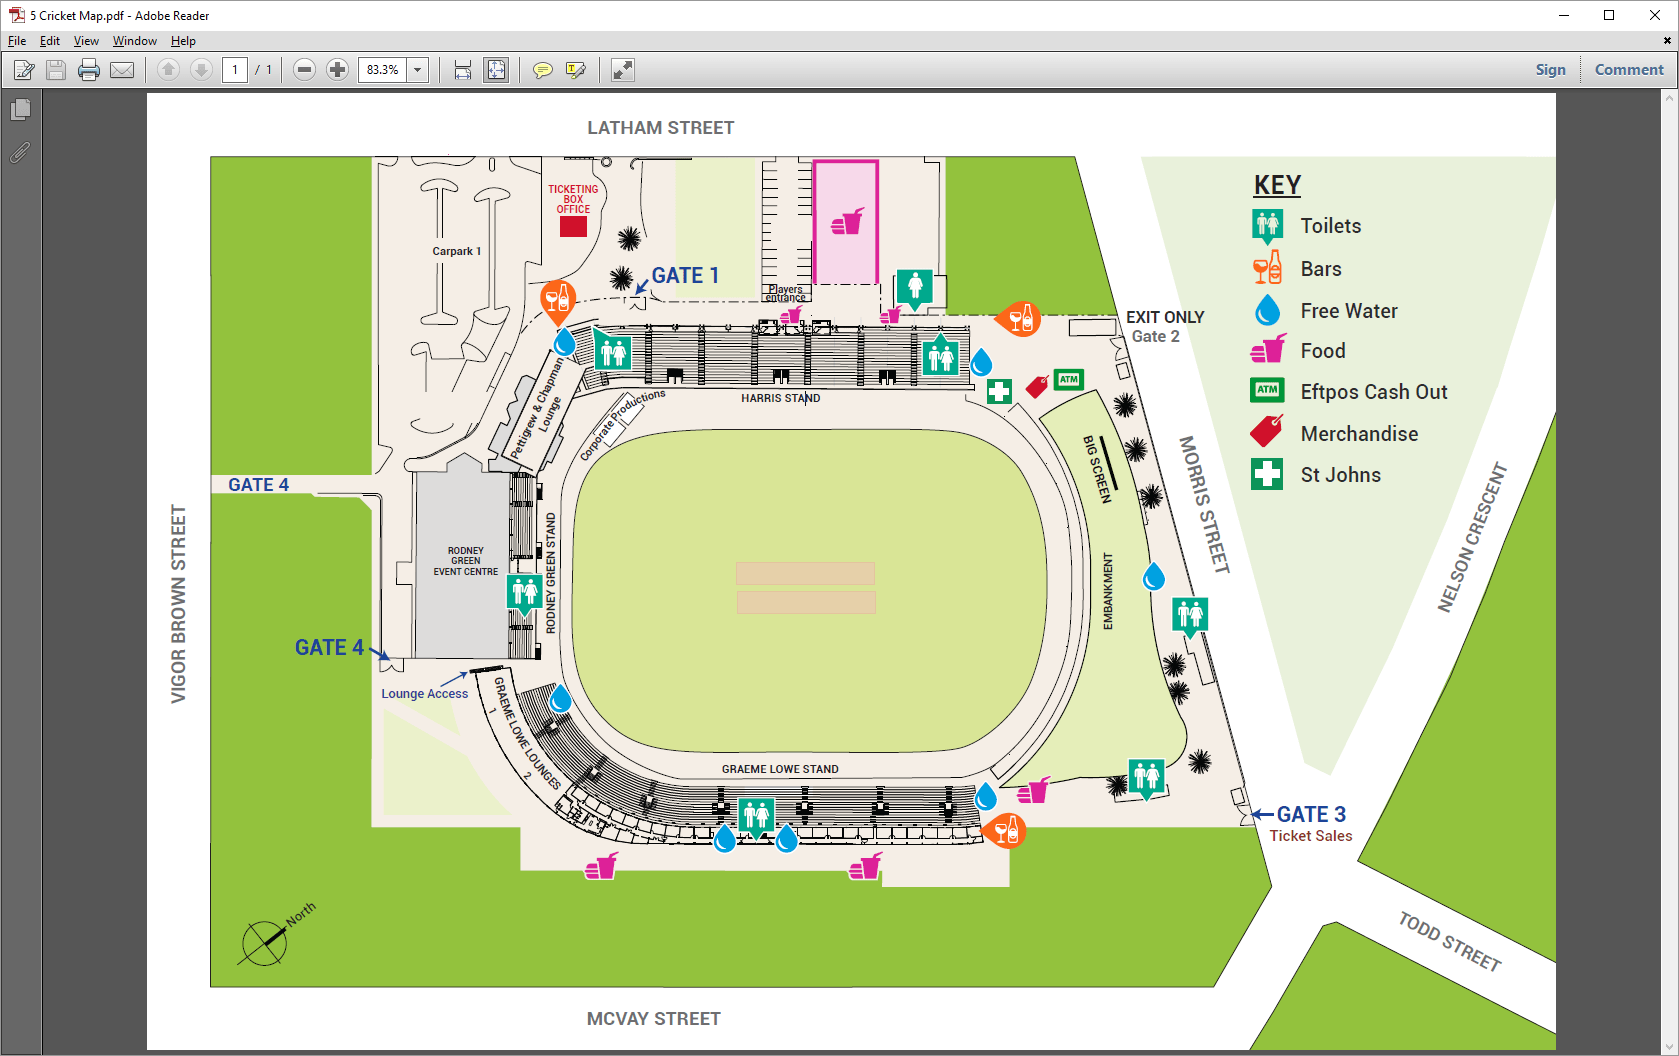1679x1056 pixels.
Task: Click the email envelope icon
Action: (122, 70)
